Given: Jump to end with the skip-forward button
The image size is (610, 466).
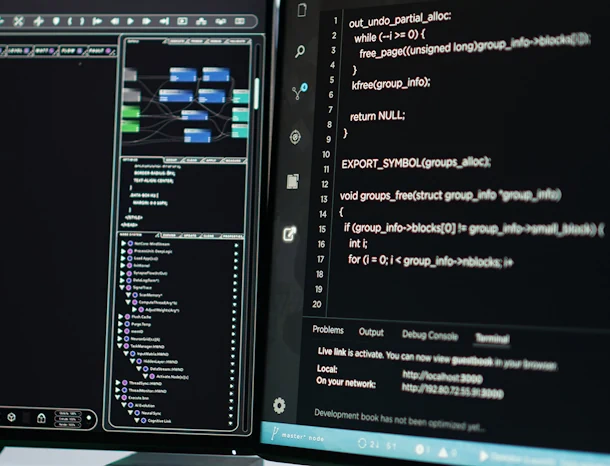Looking at the screenshot, I should click(165, 21).
